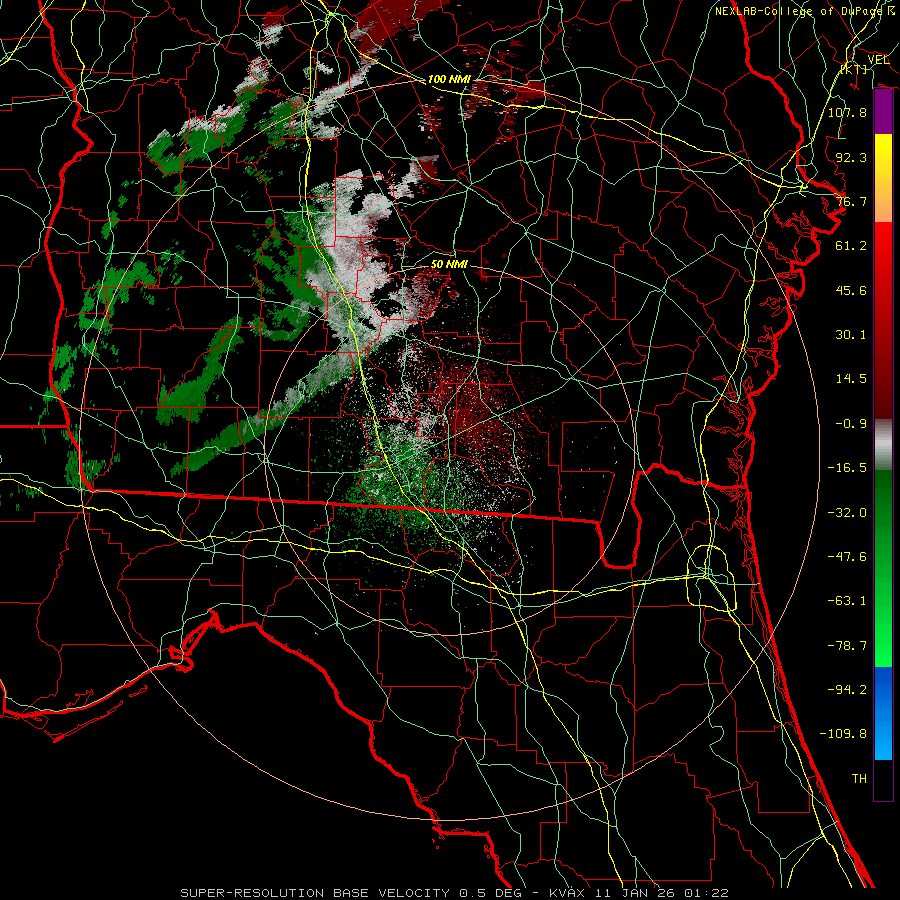Click the -78.7 velocity scale value
900x900 pixels.
tap(847, 646)
